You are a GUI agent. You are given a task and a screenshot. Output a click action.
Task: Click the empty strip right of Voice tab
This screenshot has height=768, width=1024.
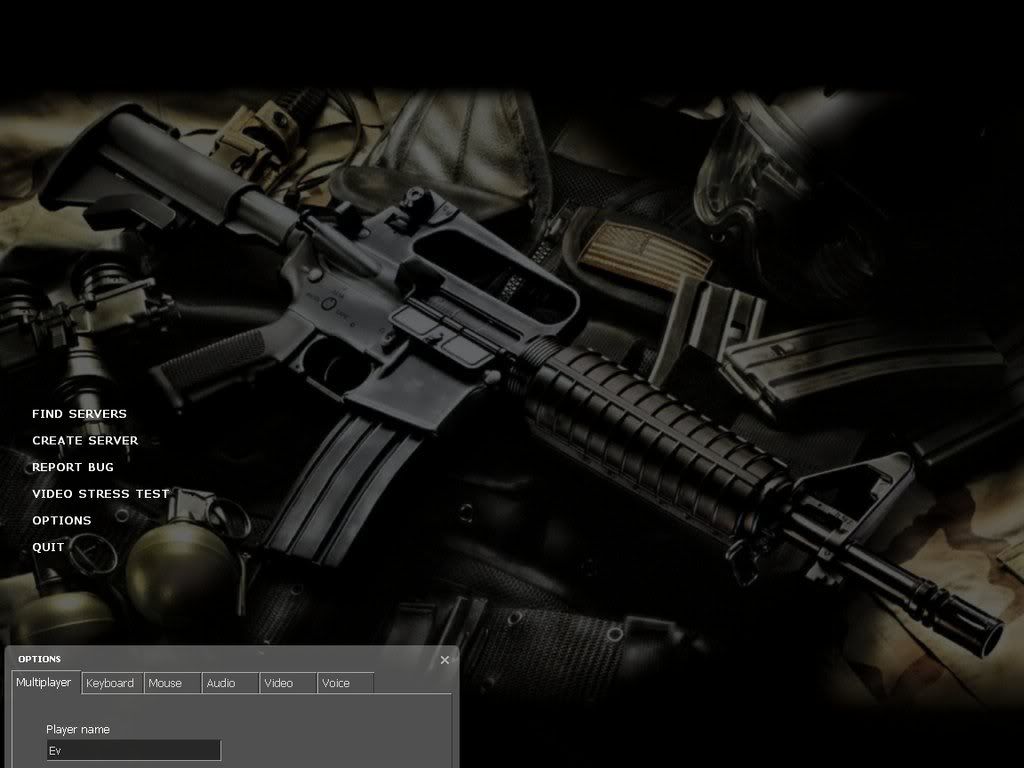point(412,683)
